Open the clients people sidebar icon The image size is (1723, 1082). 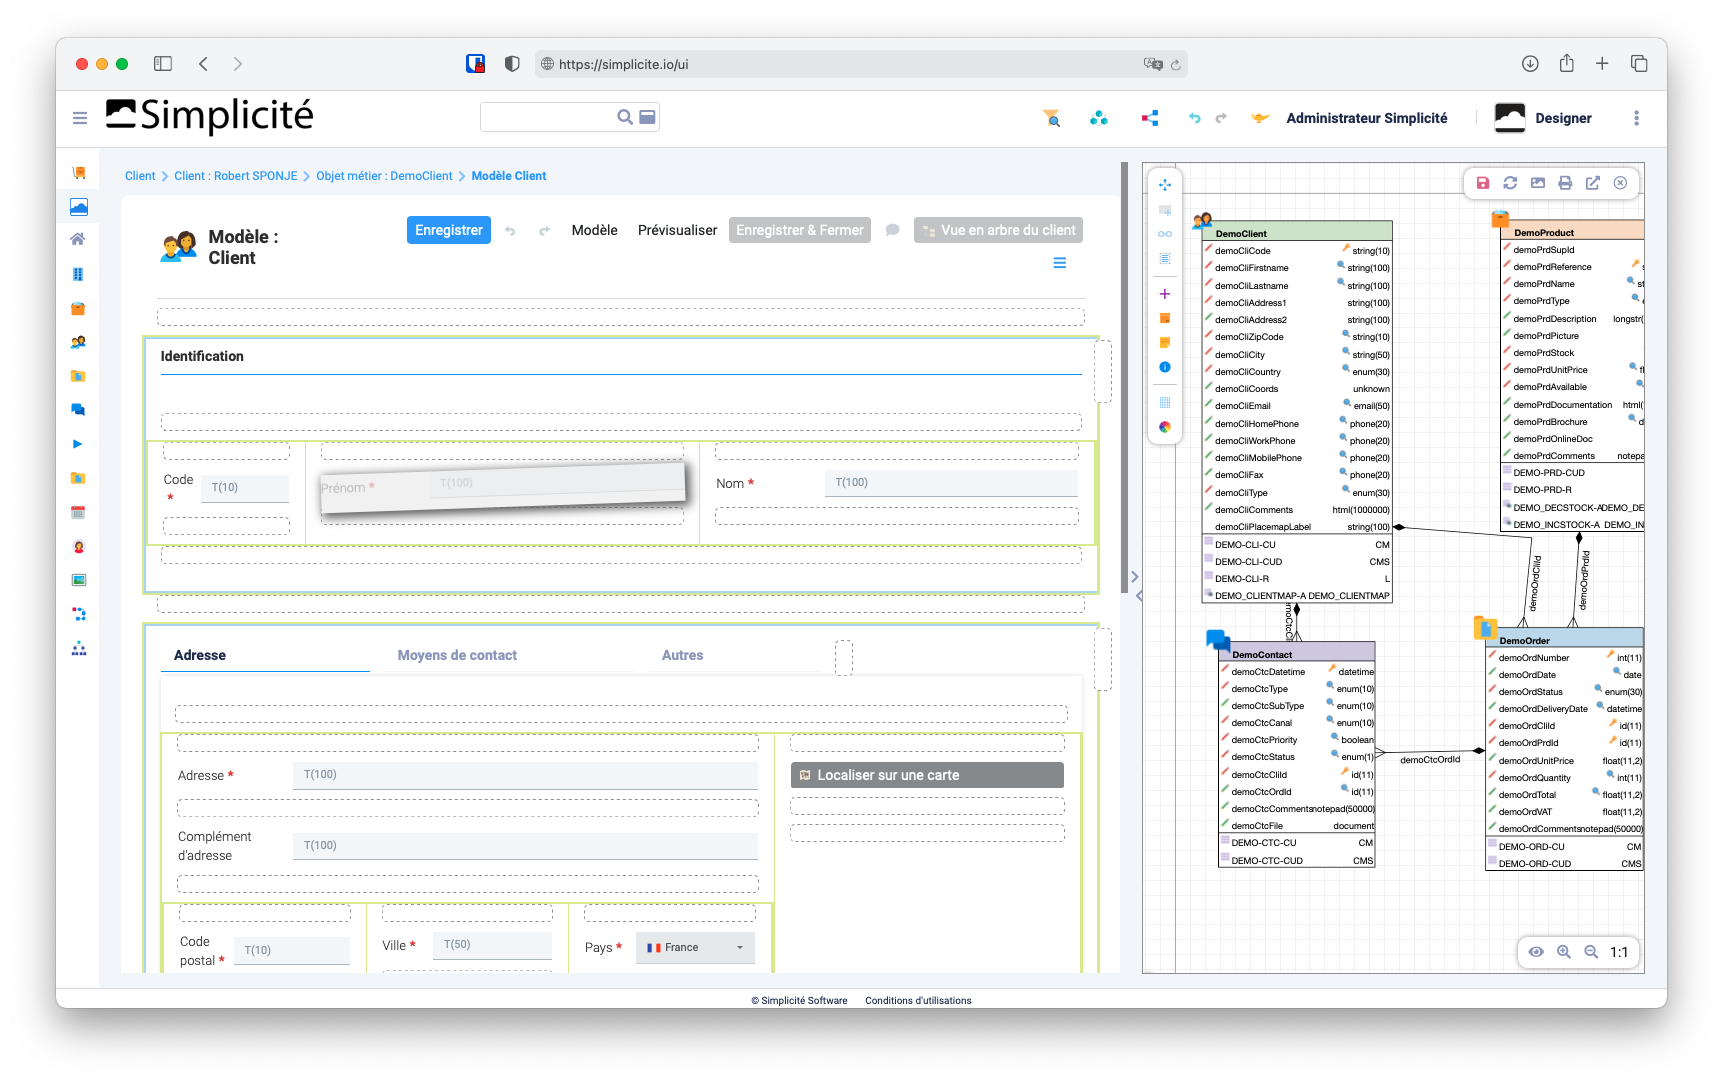click(78, 342)
